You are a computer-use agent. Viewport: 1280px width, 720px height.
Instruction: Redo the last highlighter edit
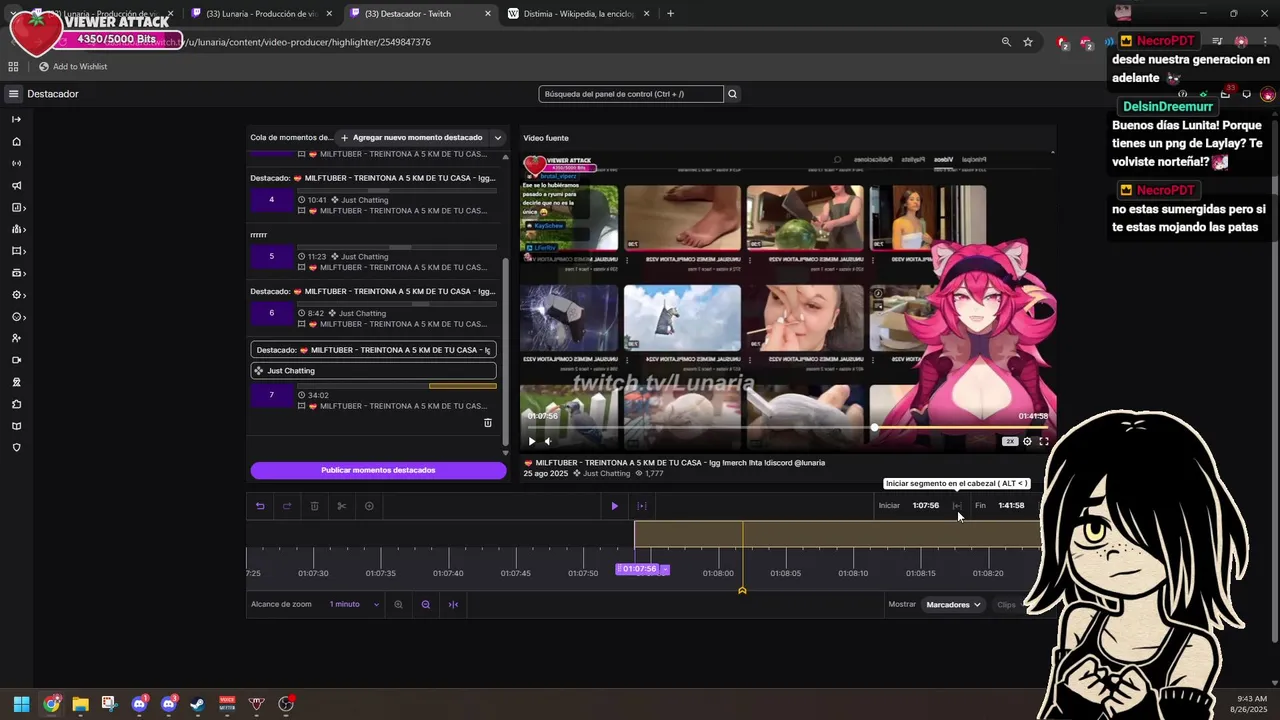(287, 506)
